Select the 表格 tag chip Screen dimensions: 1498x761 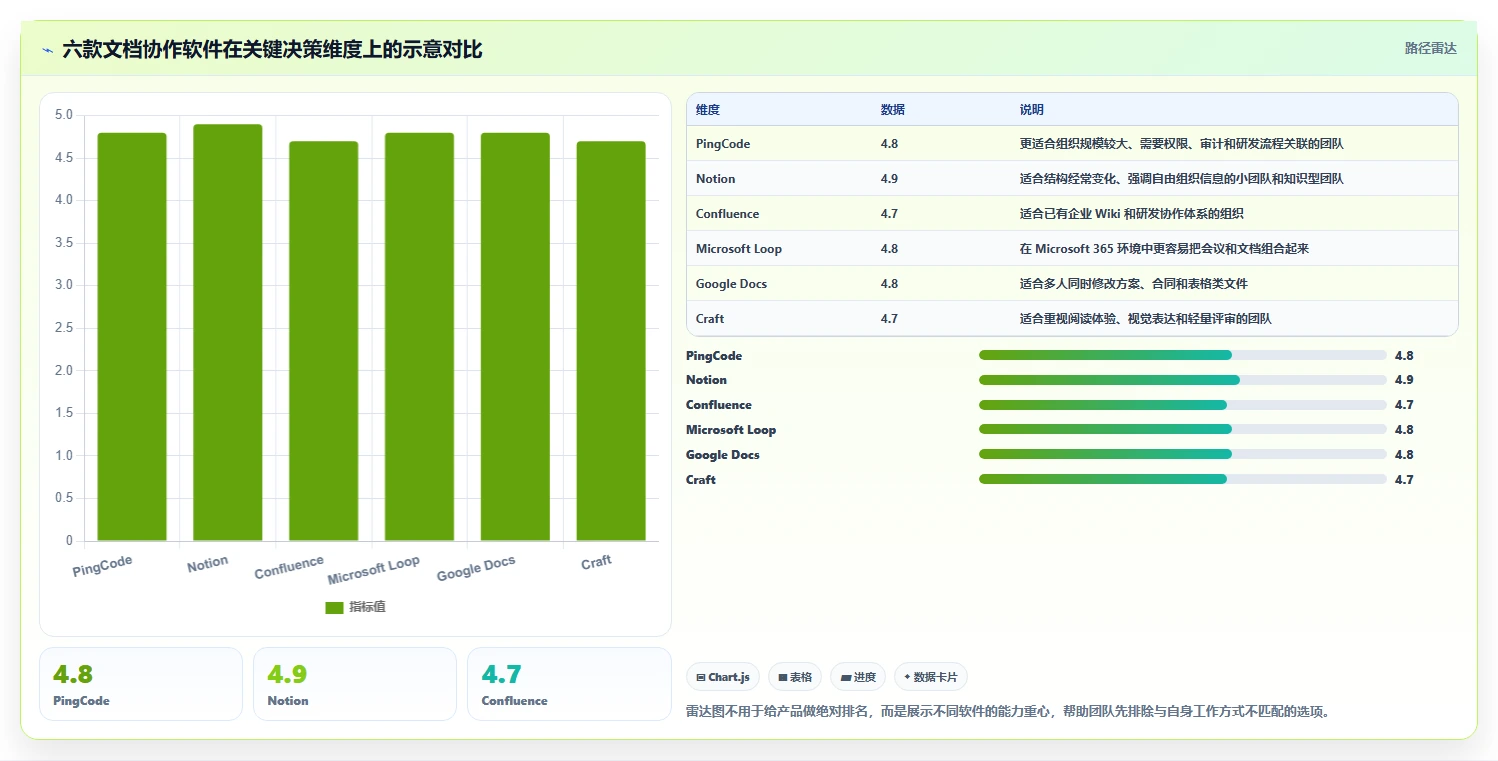pos(795,677)
